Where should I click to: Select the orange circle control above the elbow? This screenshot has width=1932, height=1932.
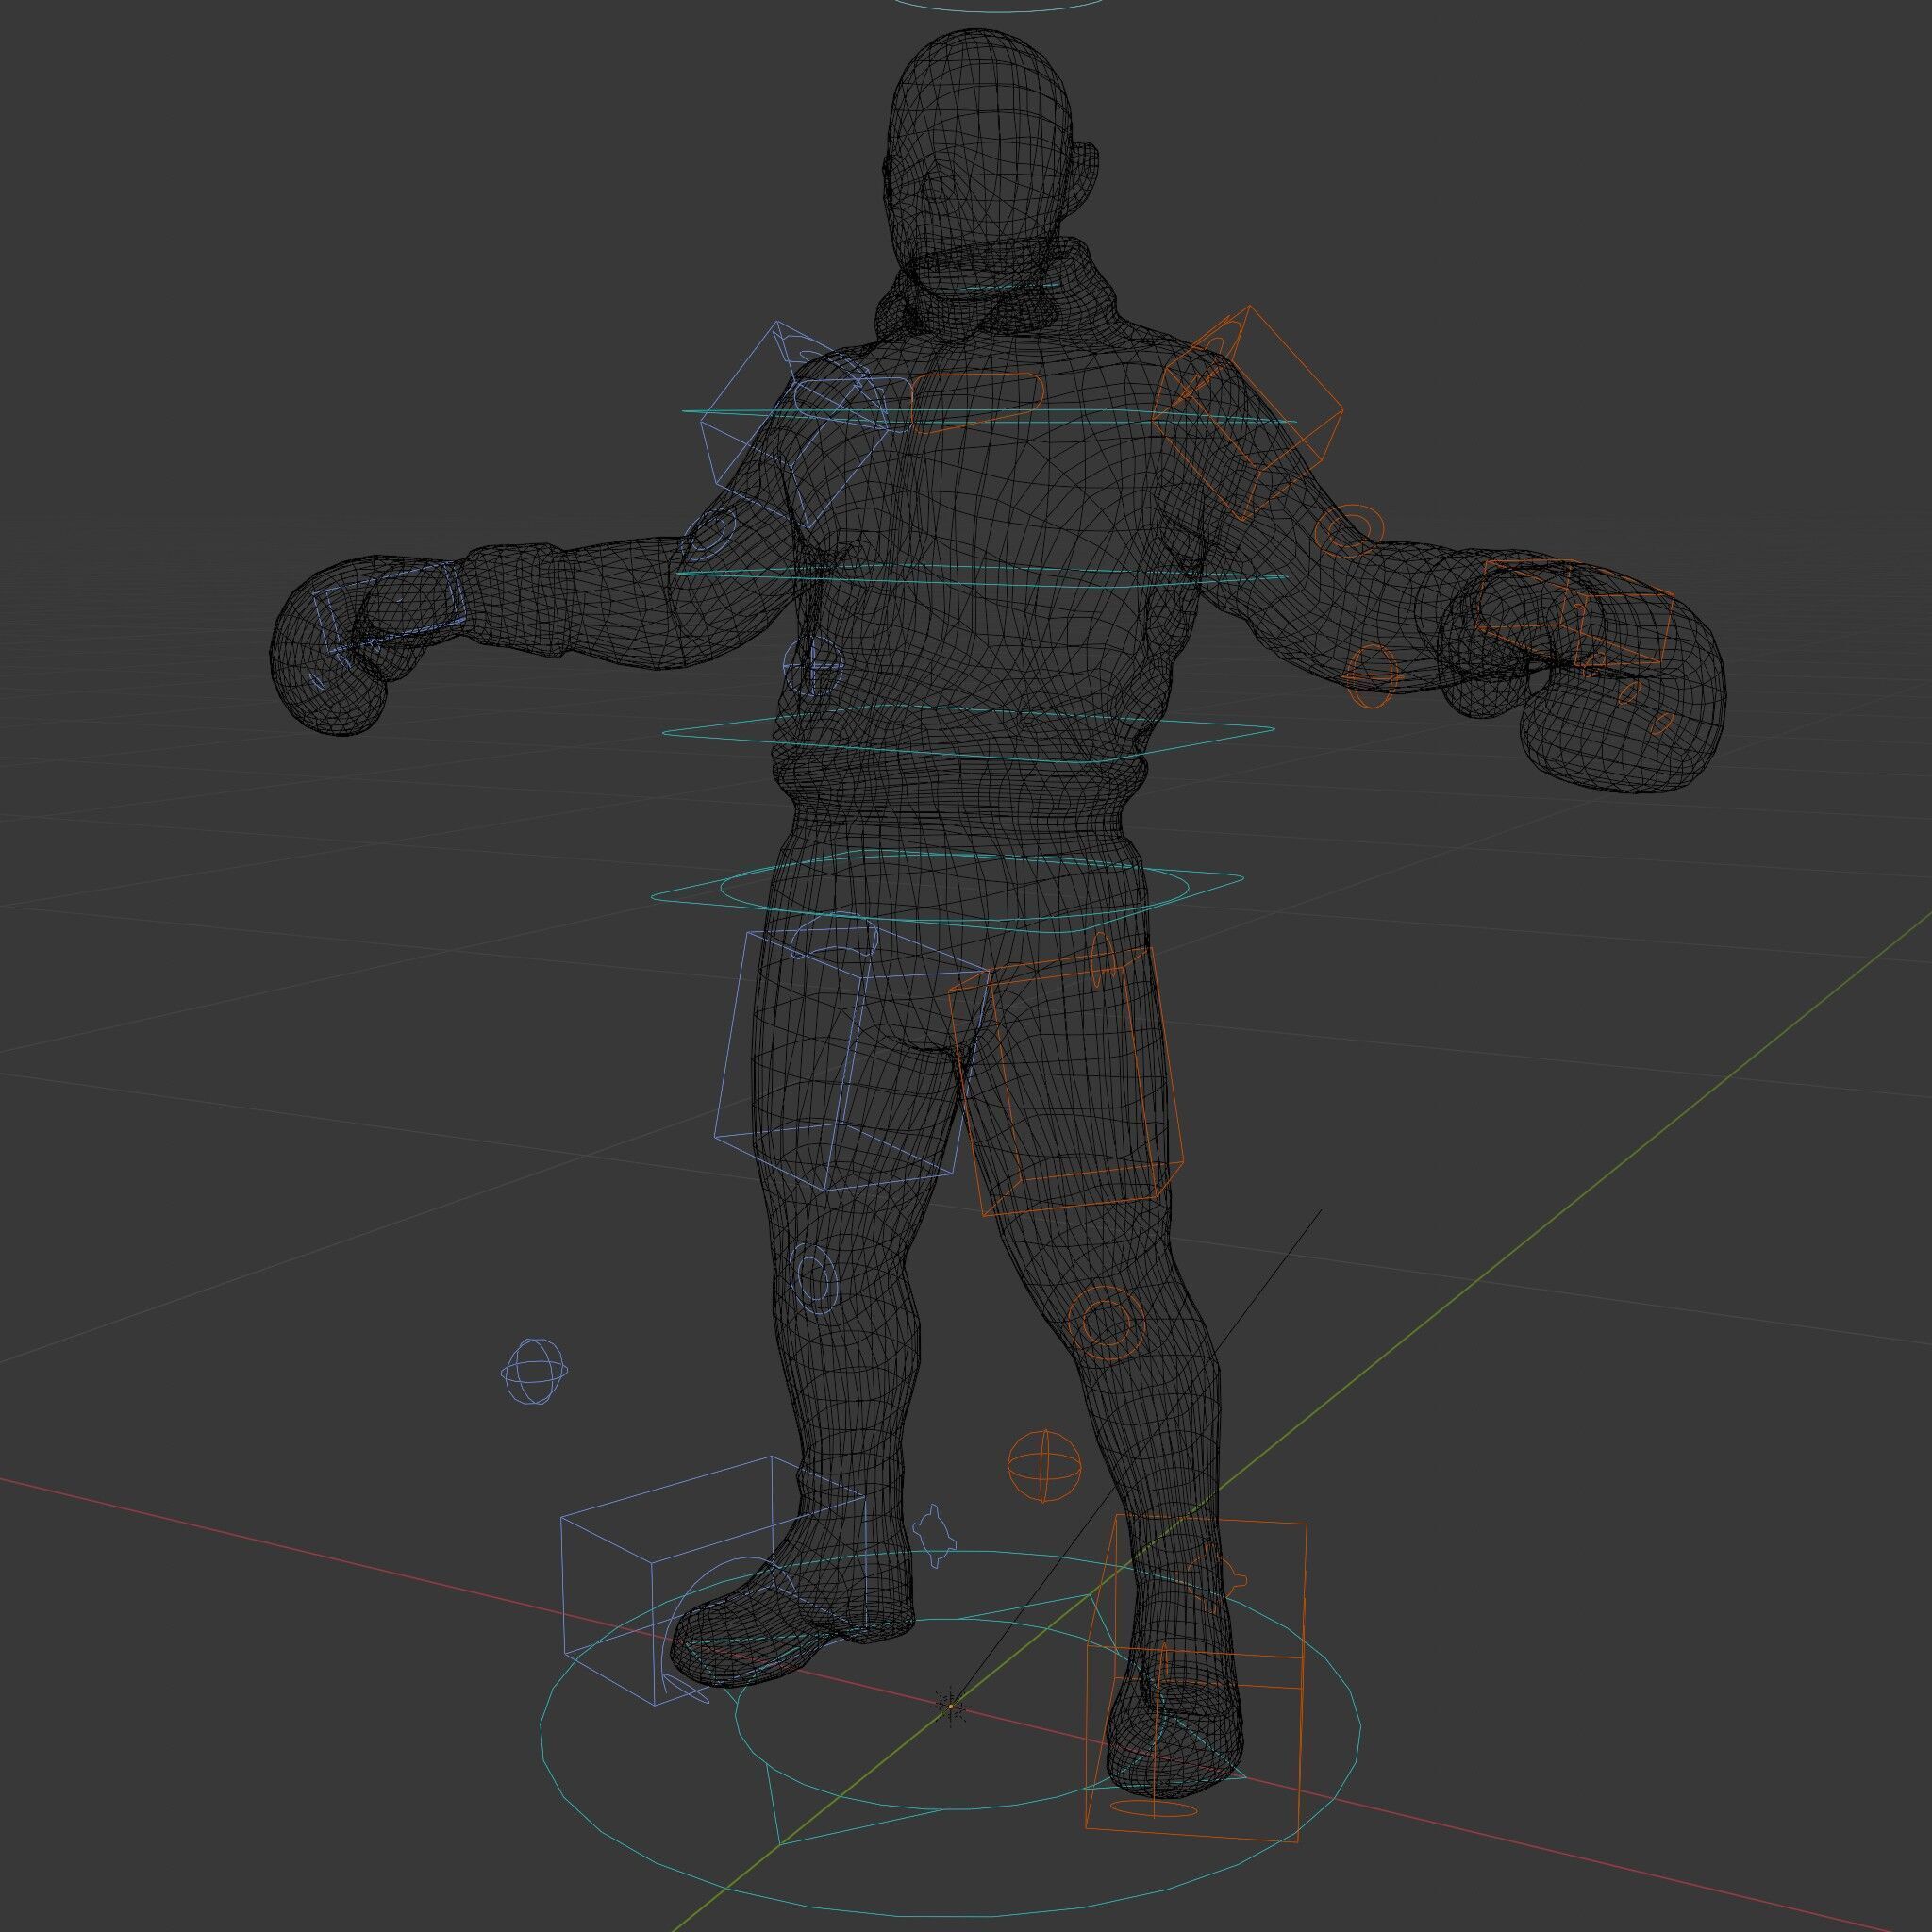[x=1349, y=529]
